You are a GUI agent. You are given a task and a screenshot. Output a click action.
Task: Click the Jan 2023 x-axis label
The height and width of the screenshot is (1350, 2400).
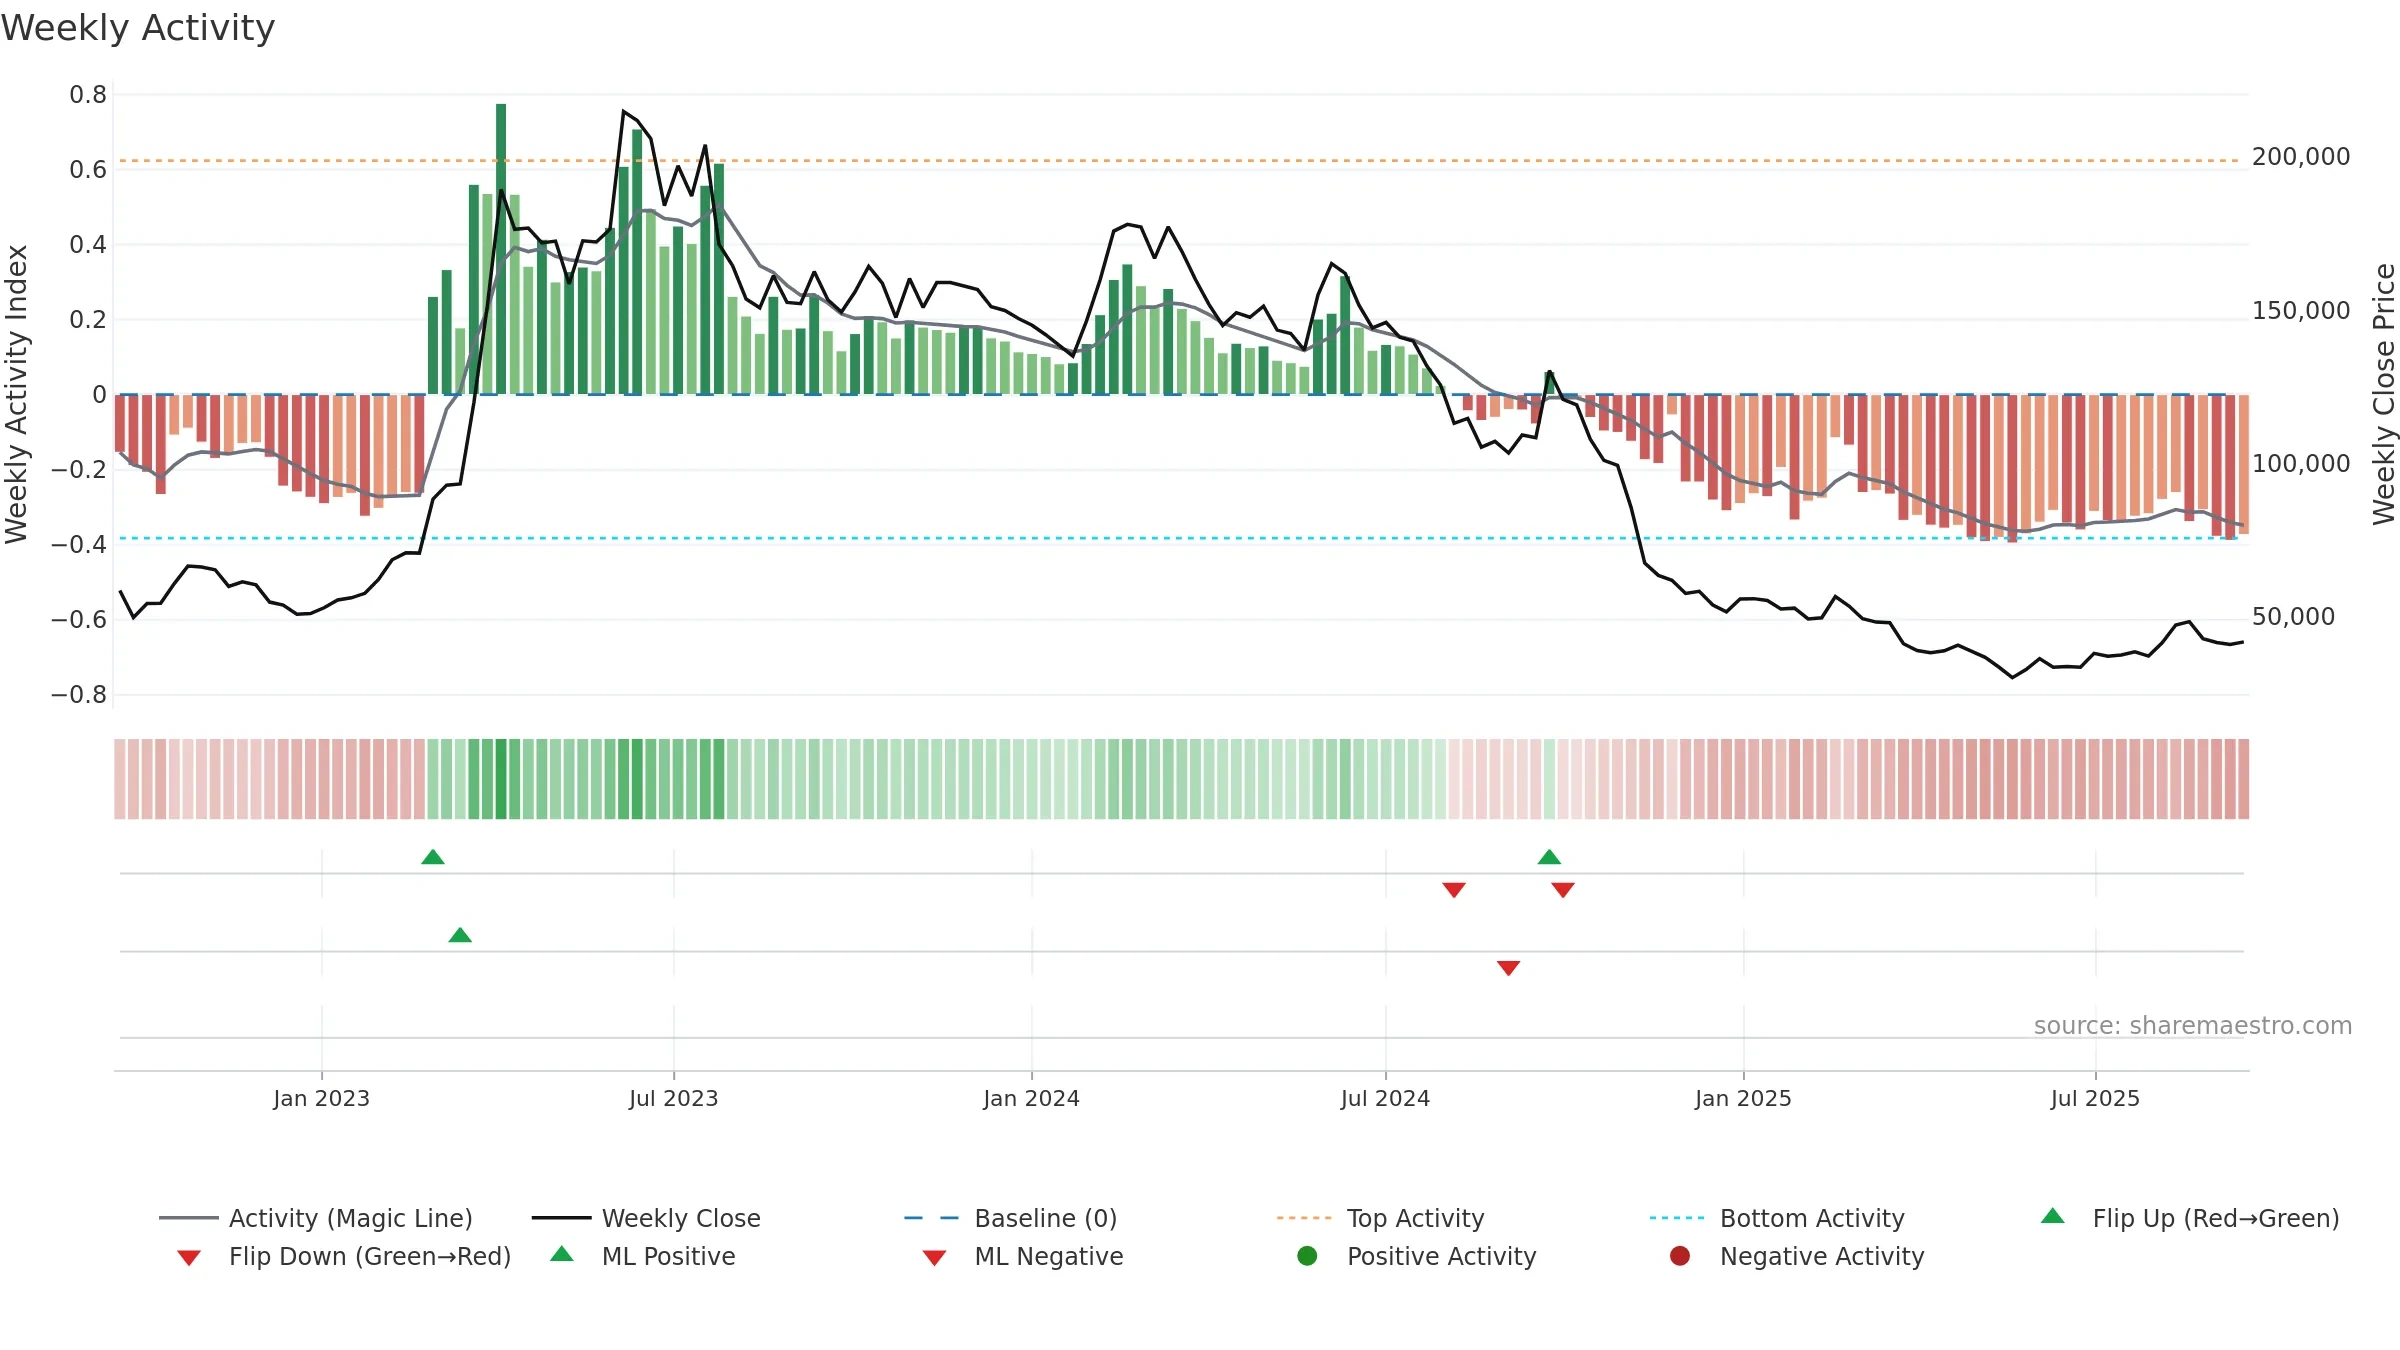click(322, 1098)
